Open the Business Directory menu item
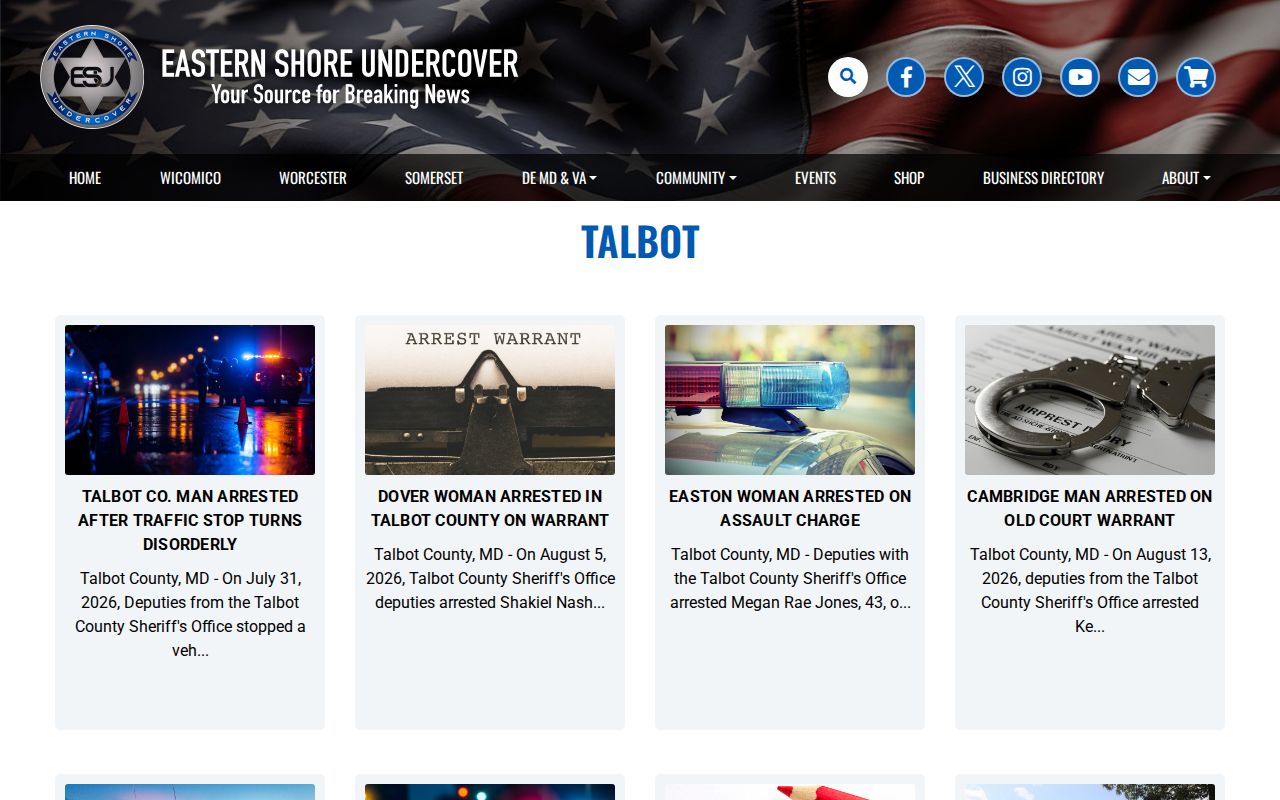This screenshot has width=1280, height=800. [x=1043, y=178]
